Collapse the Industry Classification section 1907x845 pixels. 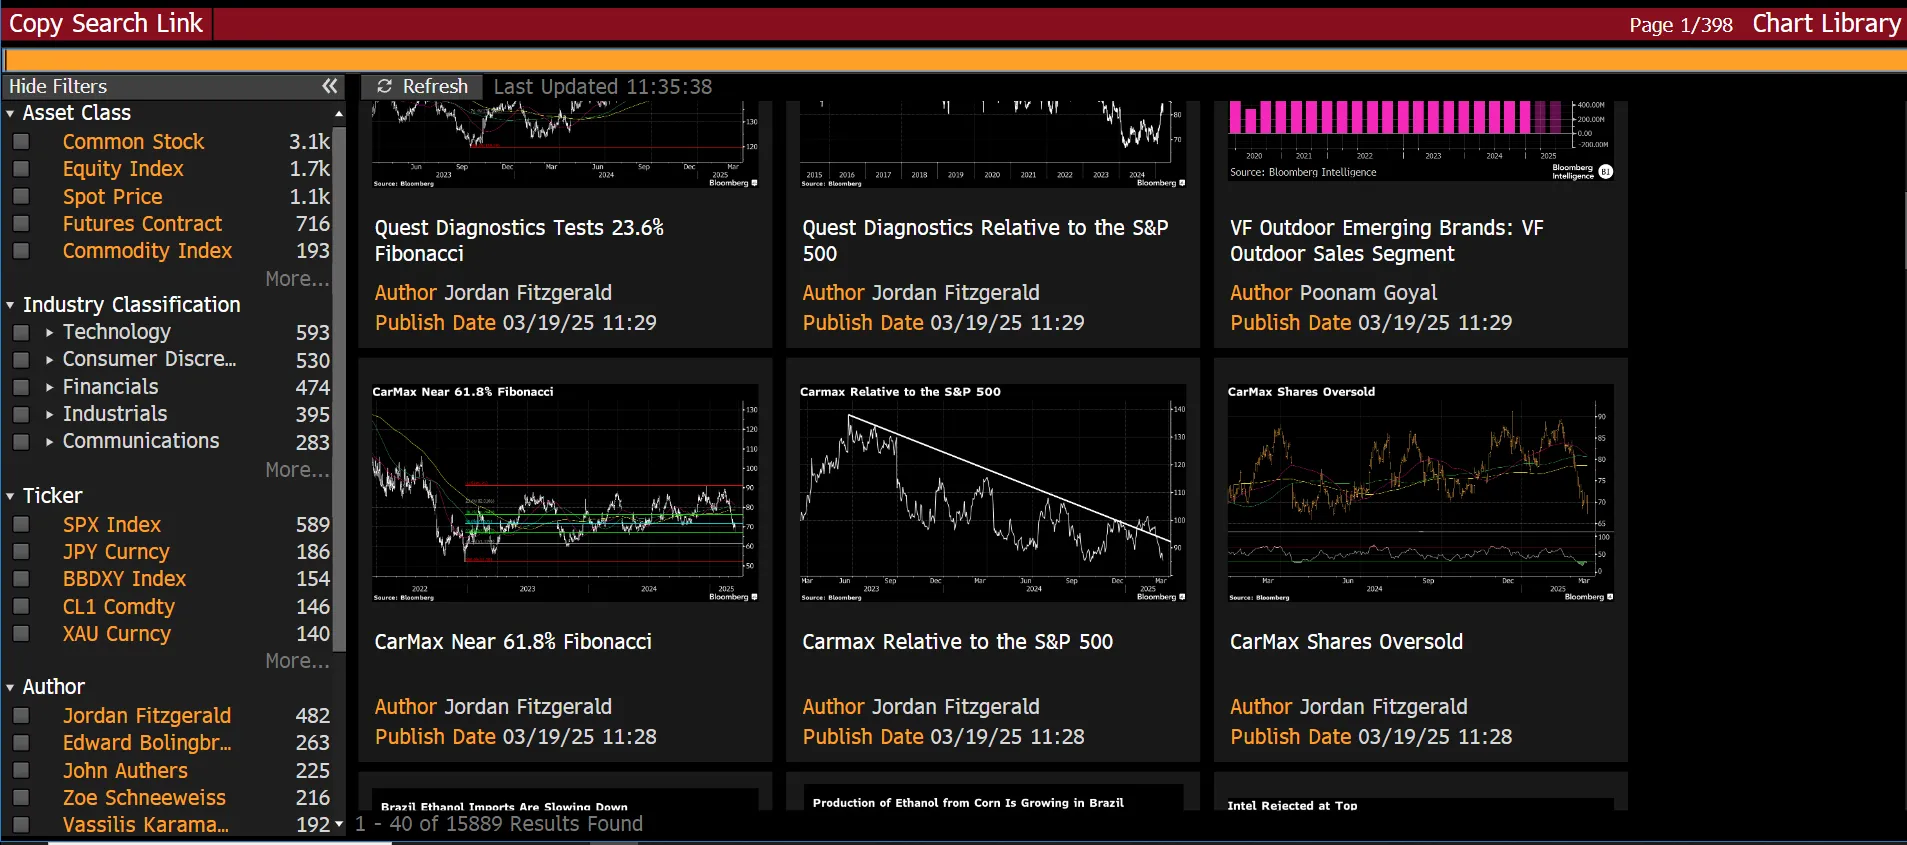click(10, 305)
